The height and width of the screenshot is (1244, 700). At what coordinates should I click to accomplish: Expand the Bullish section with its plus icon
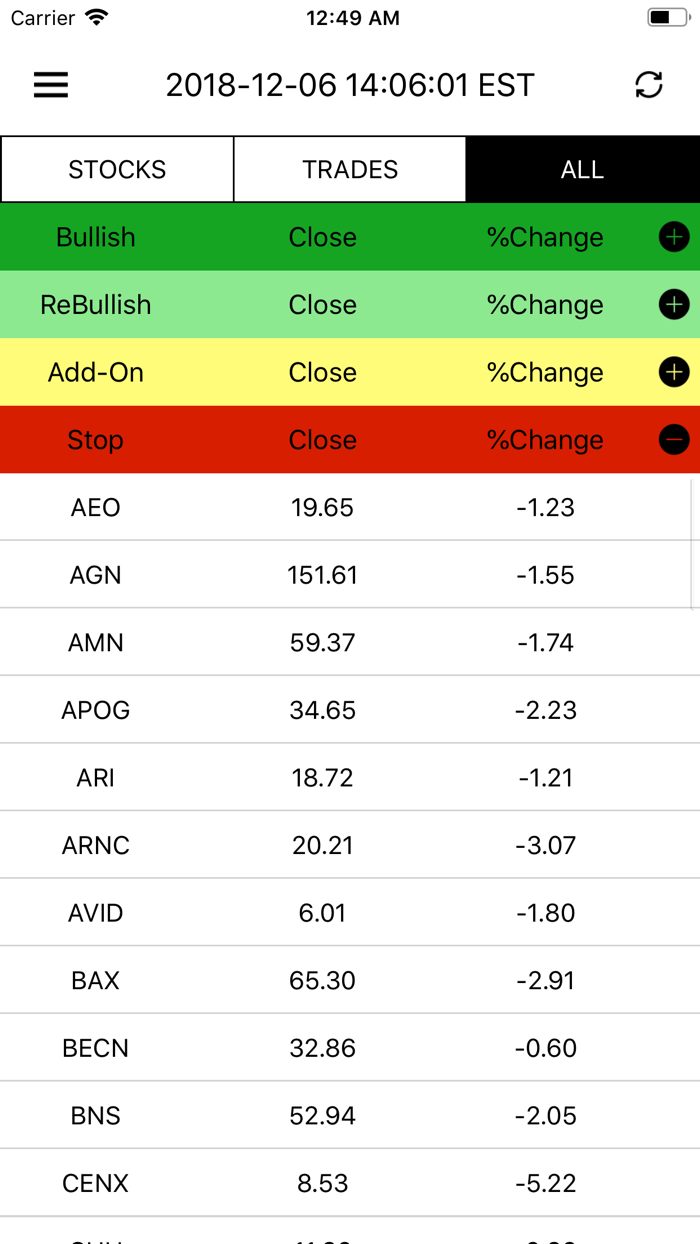point(674,237)
